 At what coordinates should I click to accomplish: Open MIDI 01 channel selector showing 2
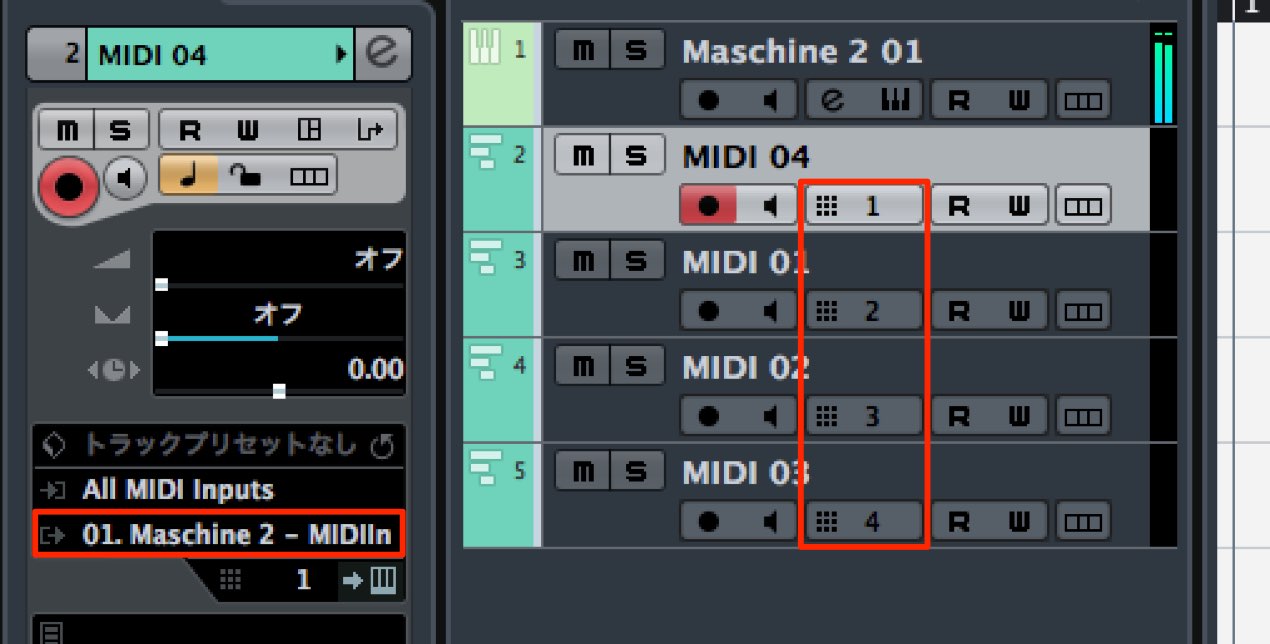coord(864,311)
